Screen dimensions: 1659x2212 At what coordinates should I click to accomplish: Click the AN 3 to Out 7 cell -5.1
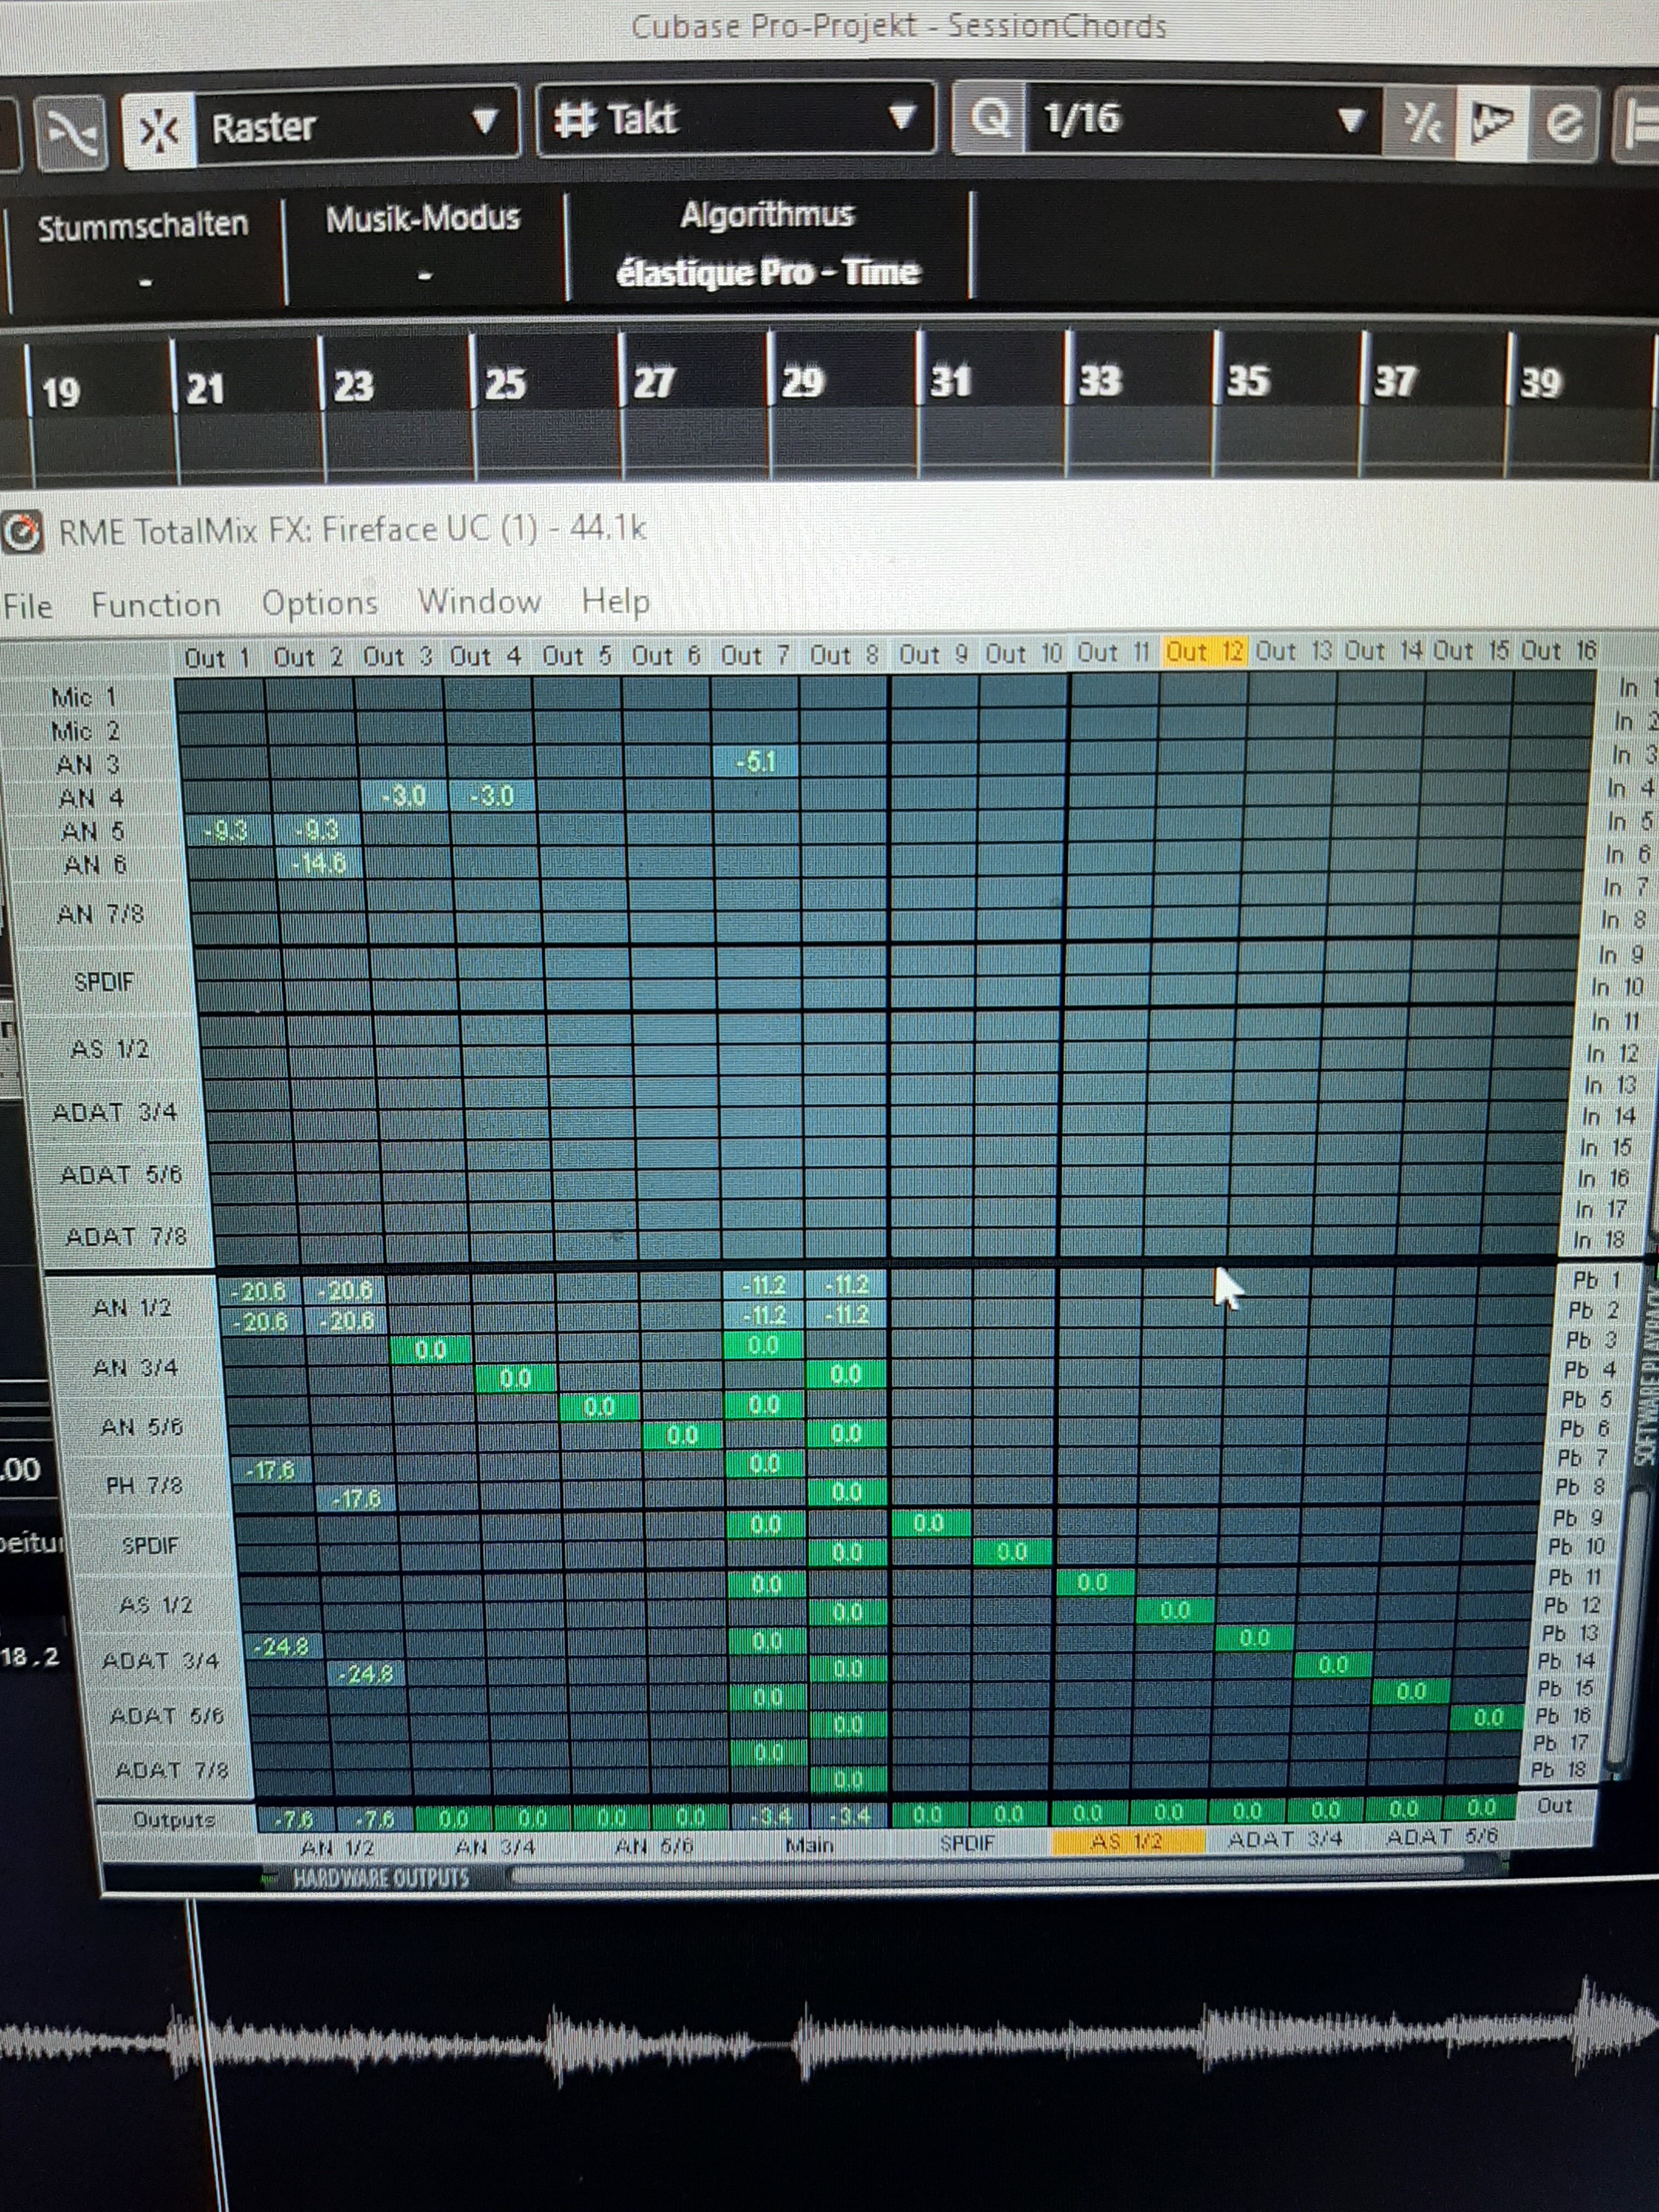(x=755, y=762)
